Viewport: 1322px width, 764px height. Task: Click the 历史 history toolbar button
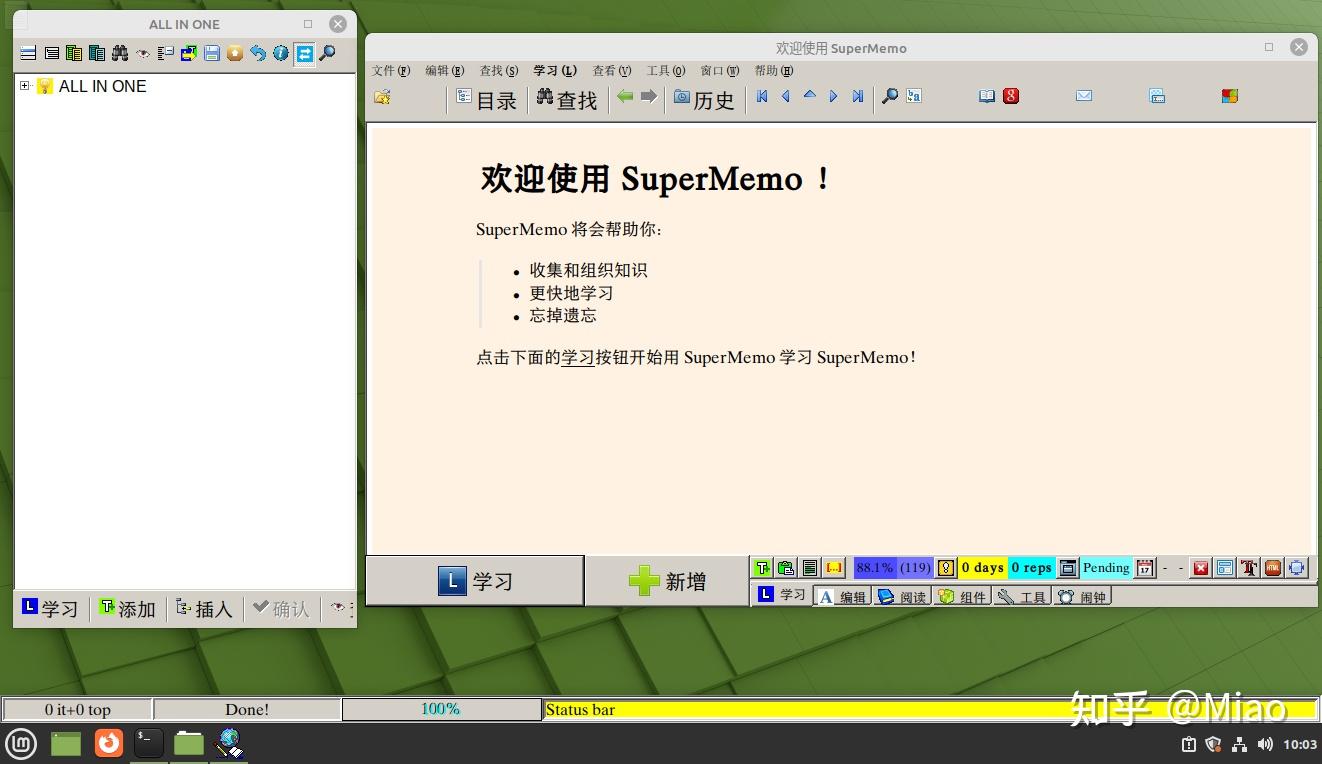(x=704, y=99)
